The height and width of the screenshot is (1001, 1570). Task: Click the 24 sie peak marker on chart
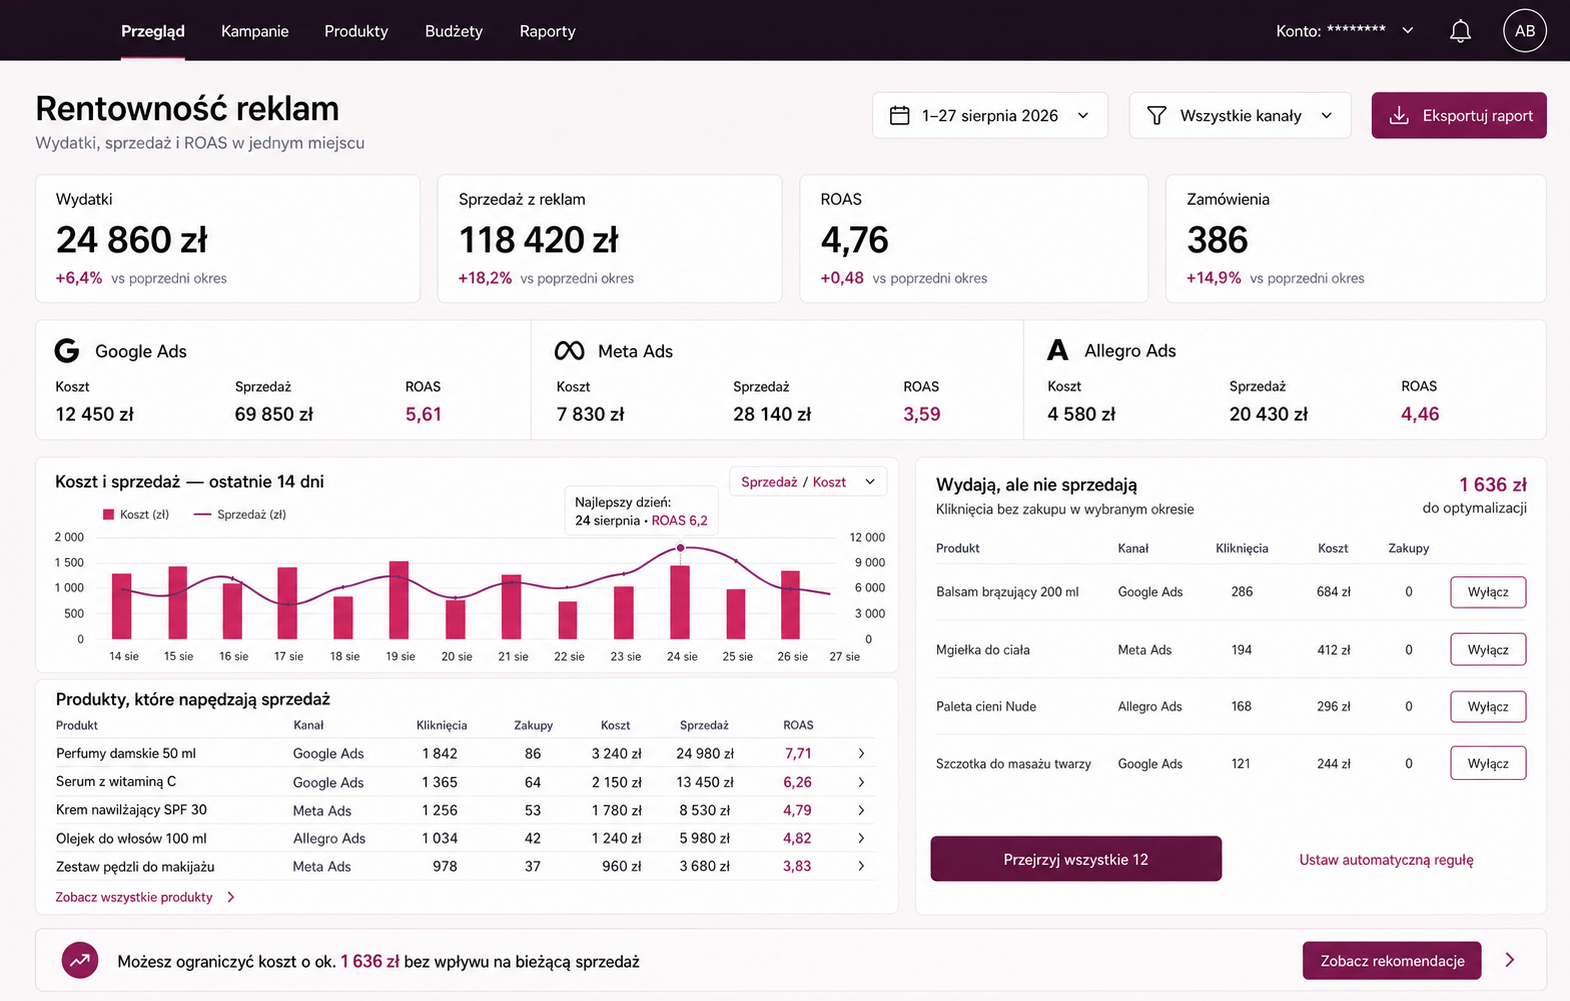point(680,548)
